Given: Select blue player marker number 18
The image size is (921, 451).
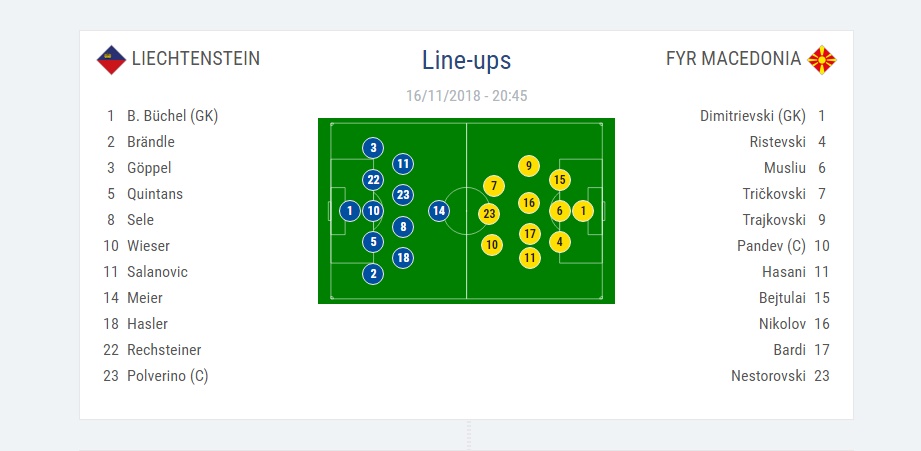Looking at the screenshot, I should pos(403,257).
